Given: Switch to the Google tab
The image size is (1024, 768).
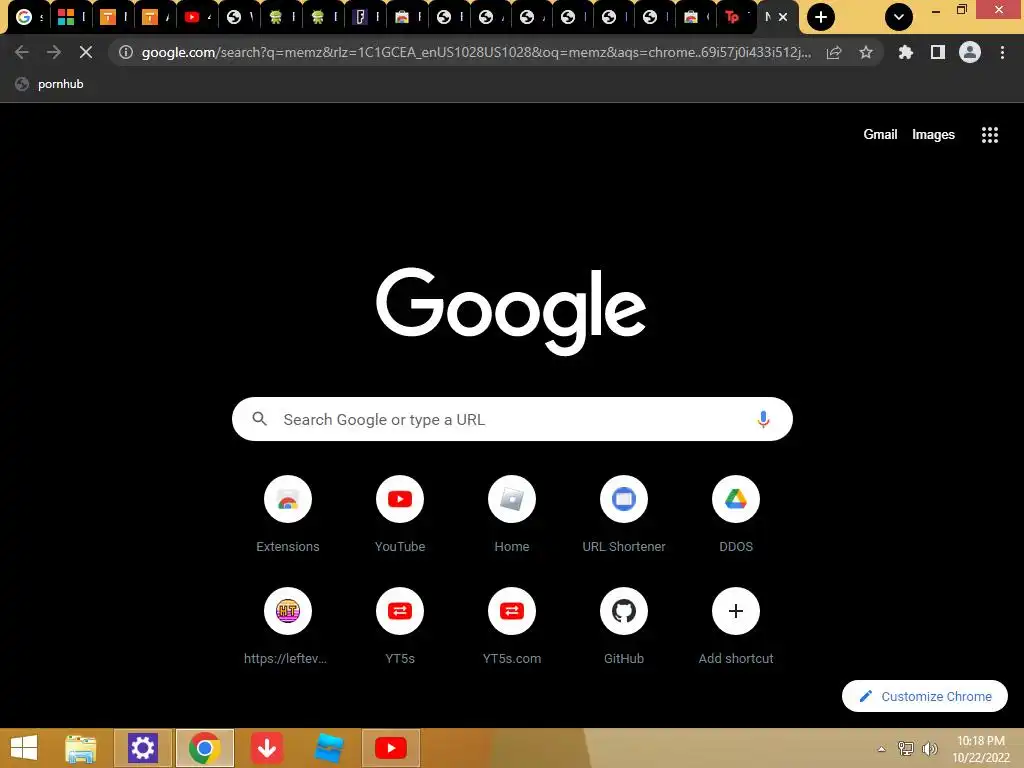Looking at the screenshot, I should pyautogui.click(x=27, y=18).
